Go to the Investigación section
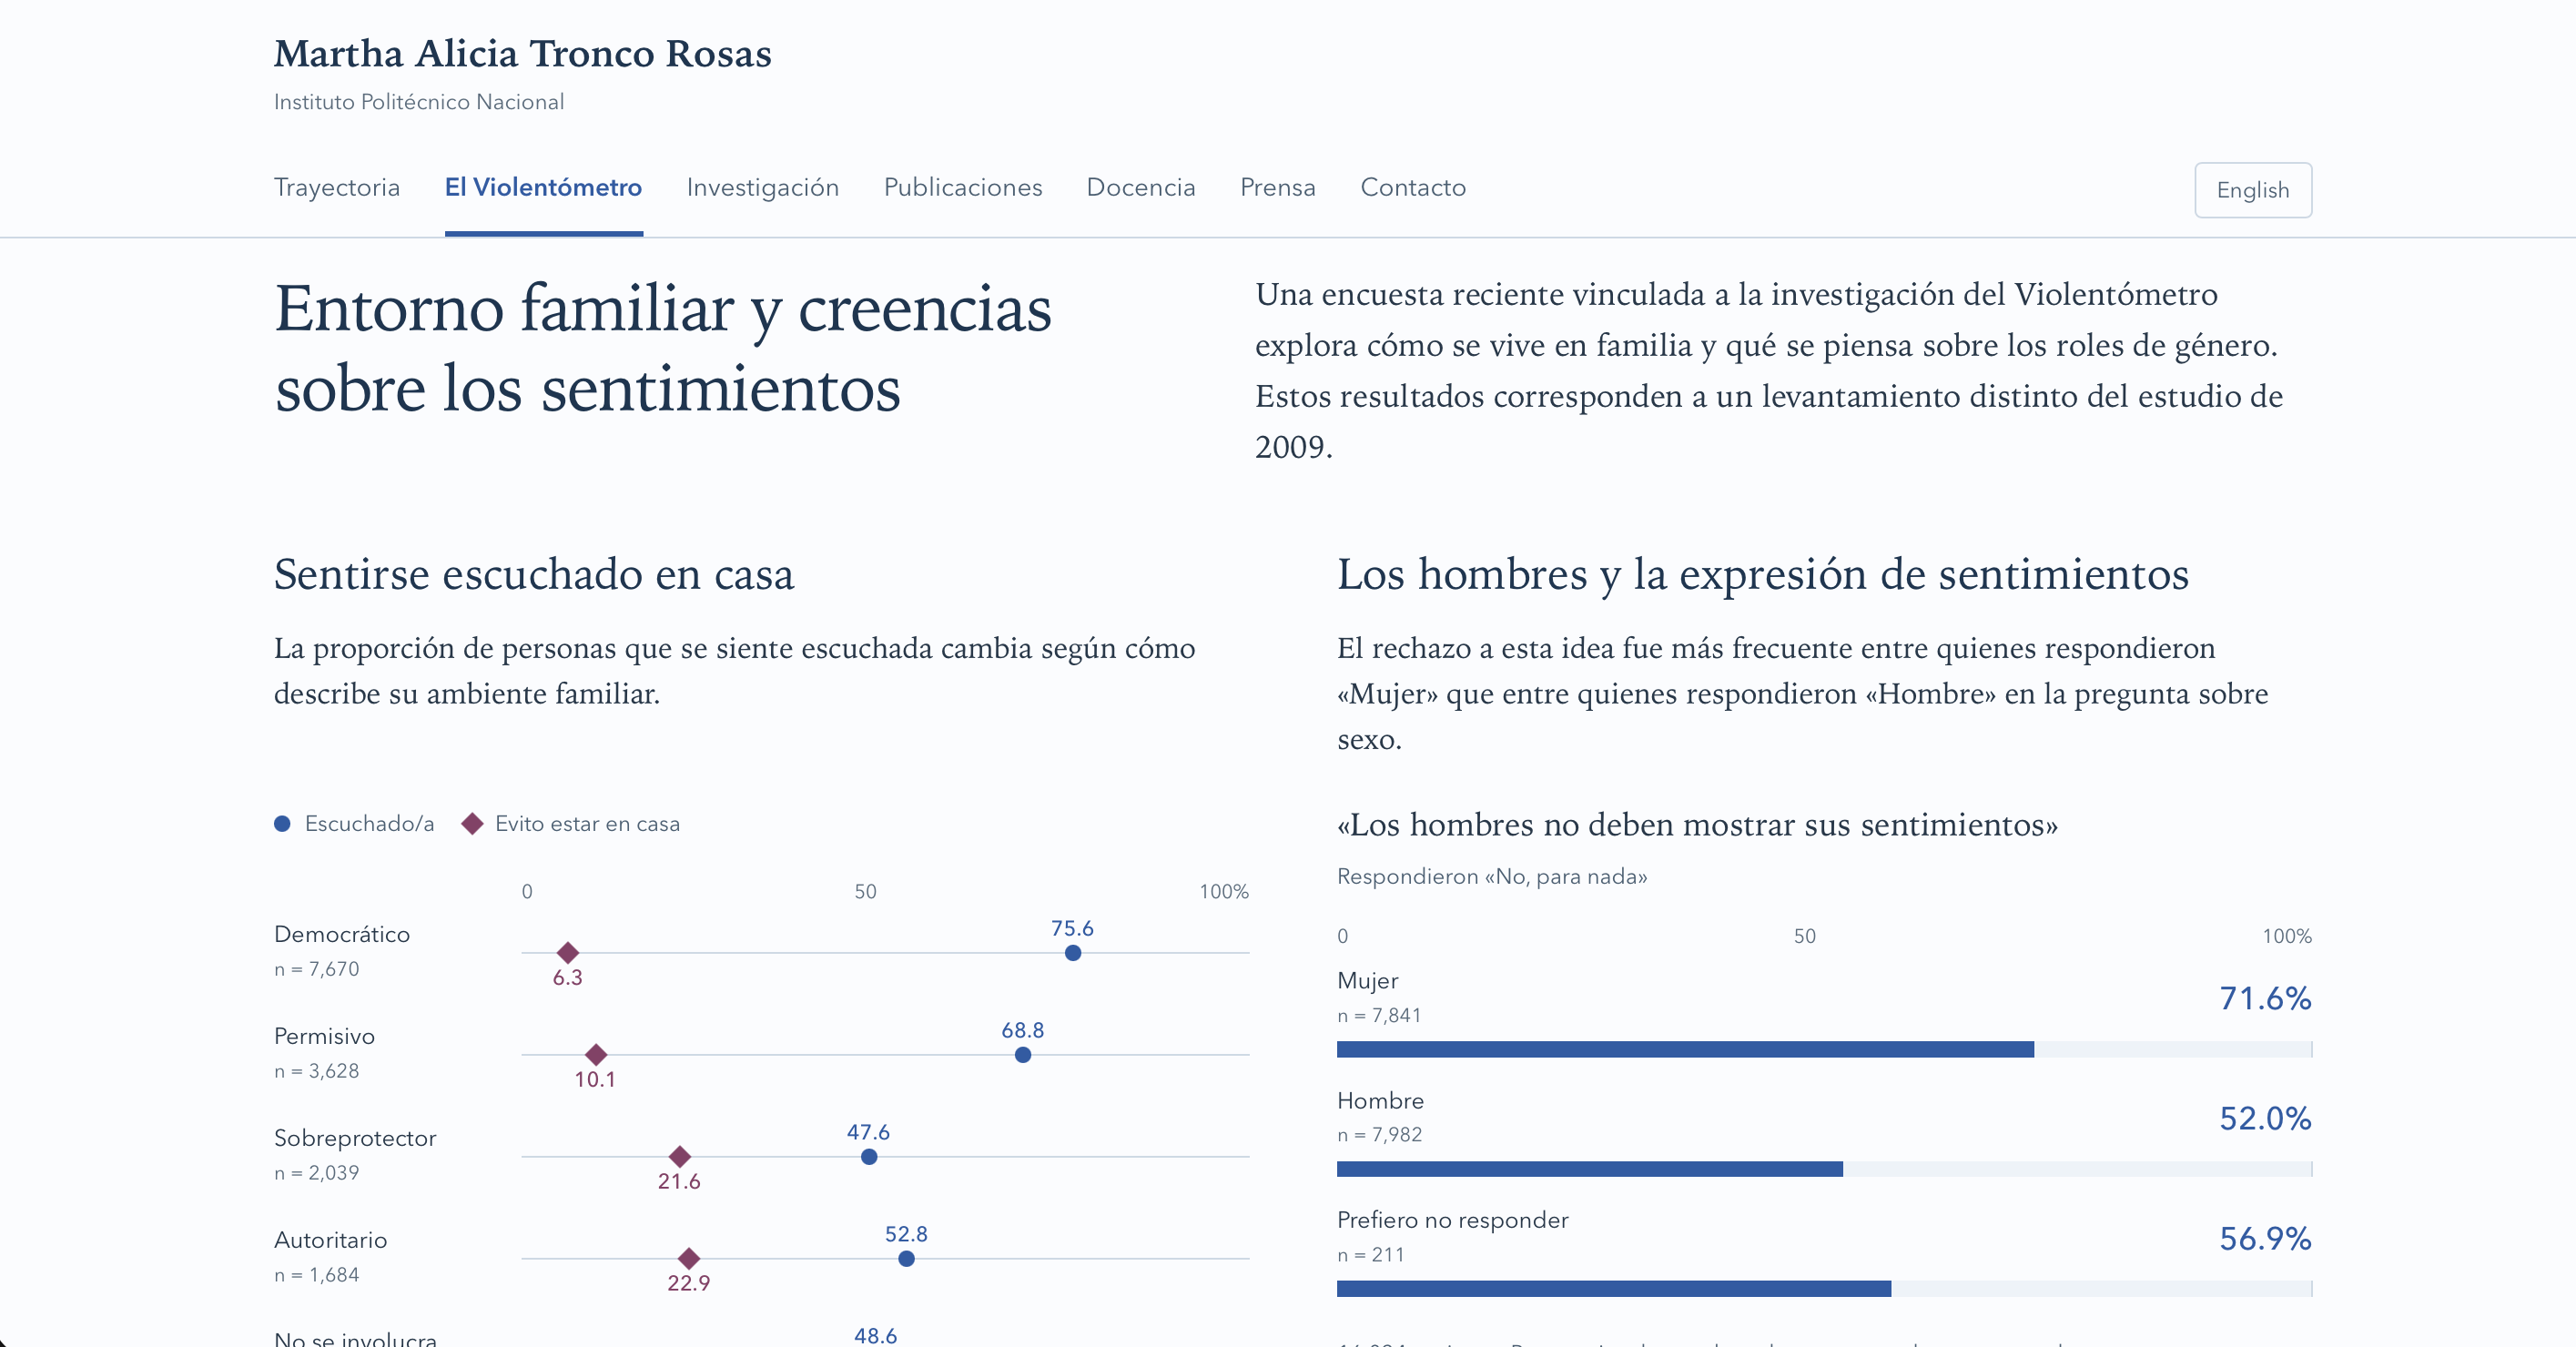The width and height of the screenshot is (2576, 1347). tap(762, 188)
